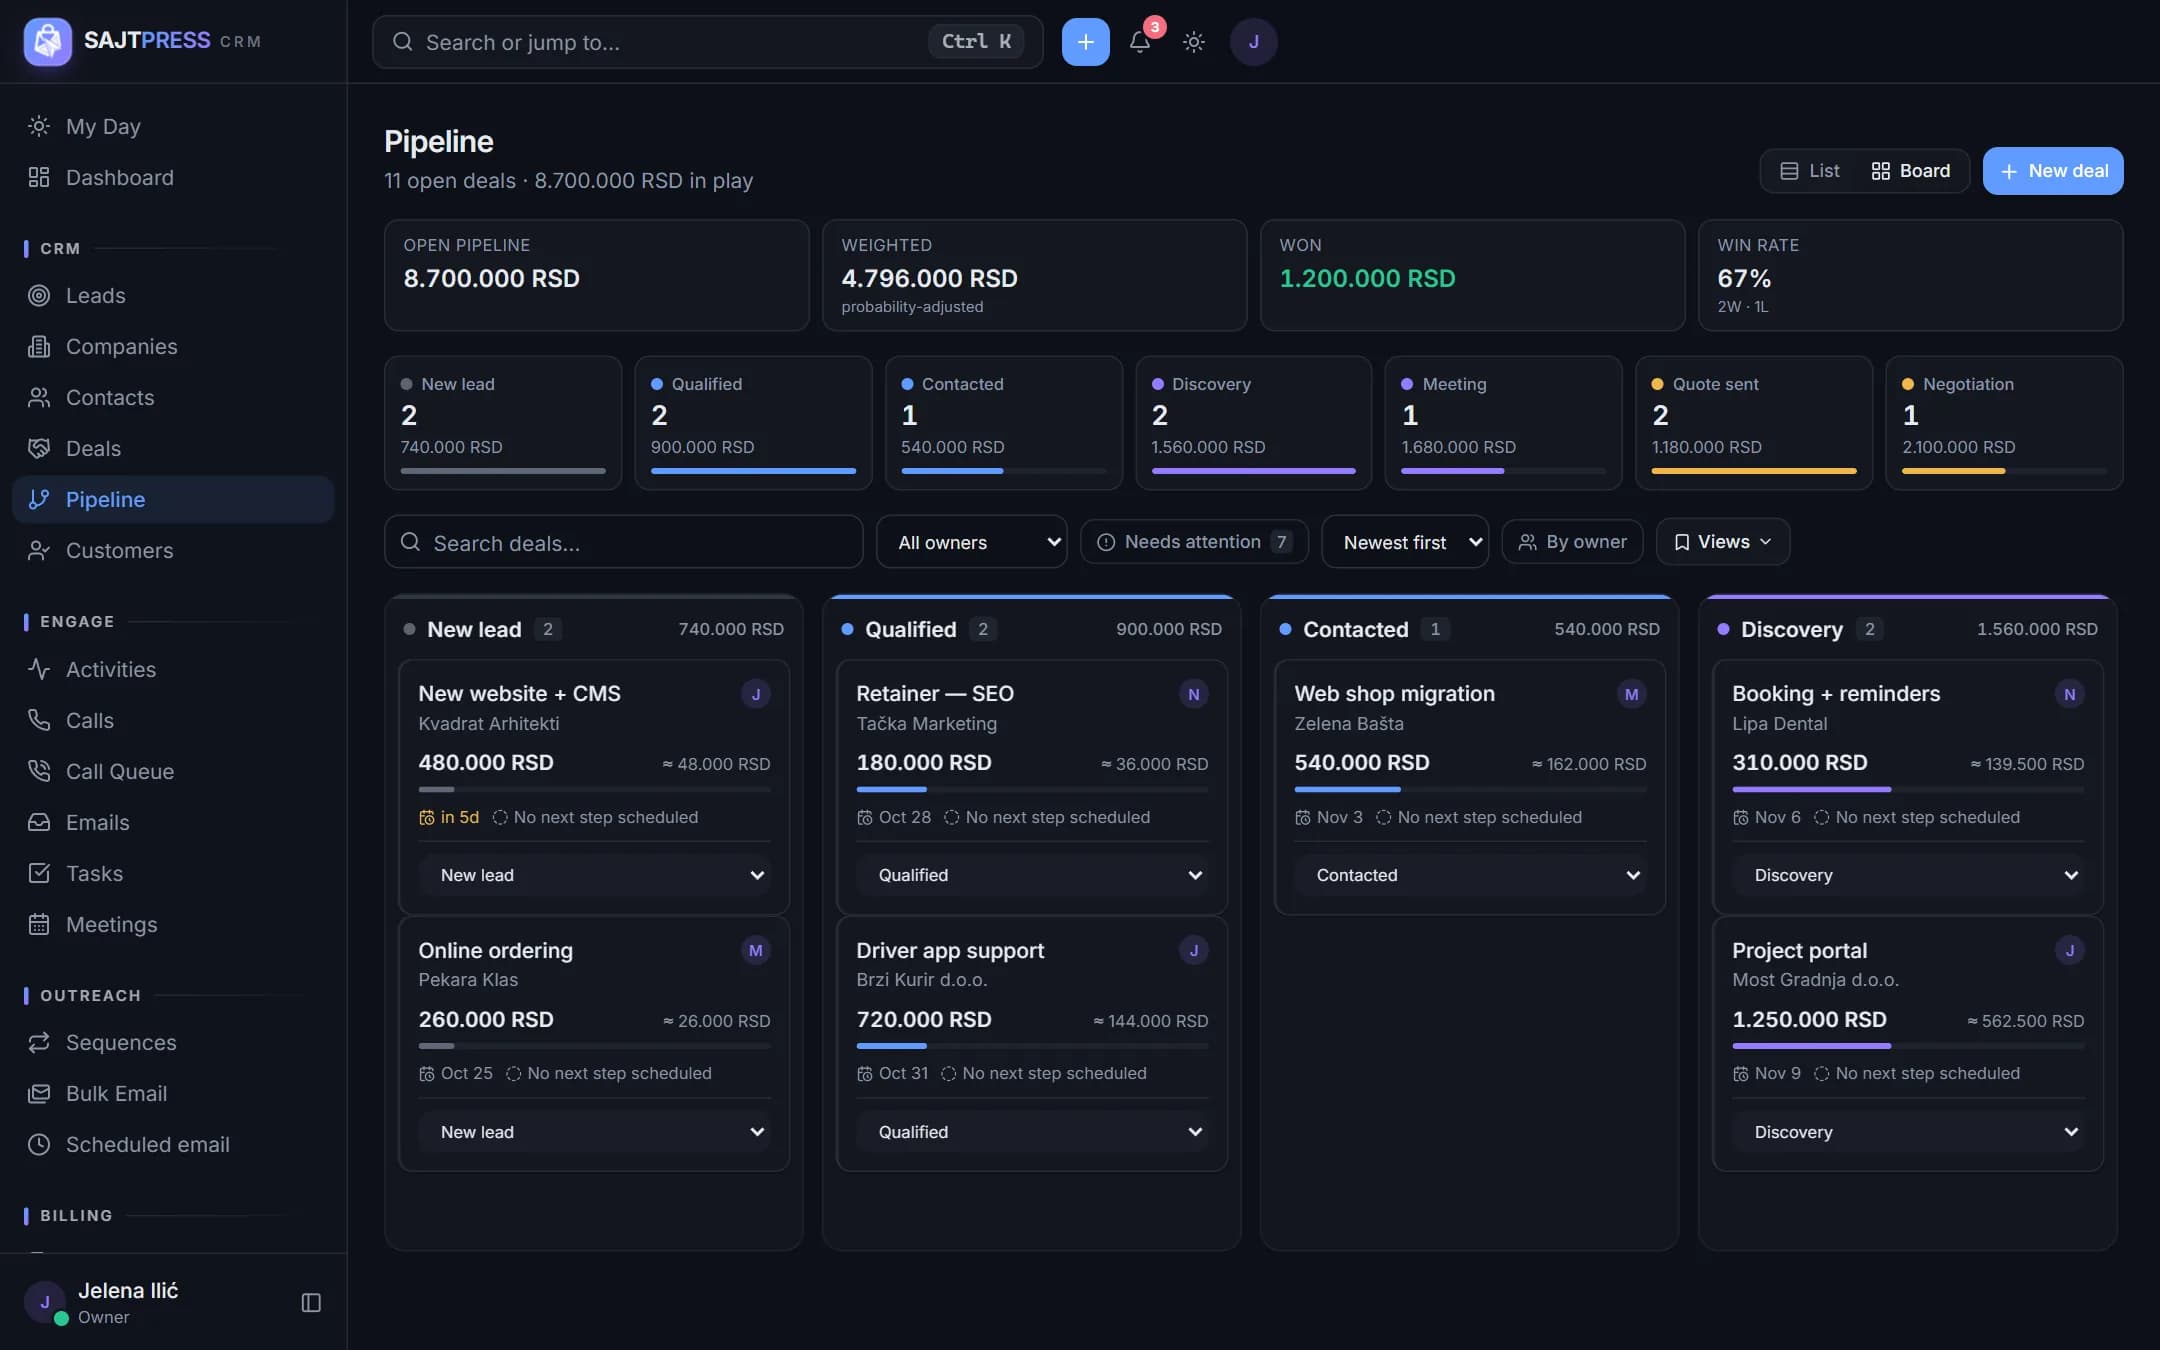Viewport: 2160px width, 1350px height.
Task: Click the Call Queue icon
Action: pyautogui.click(x=39, y=771)
